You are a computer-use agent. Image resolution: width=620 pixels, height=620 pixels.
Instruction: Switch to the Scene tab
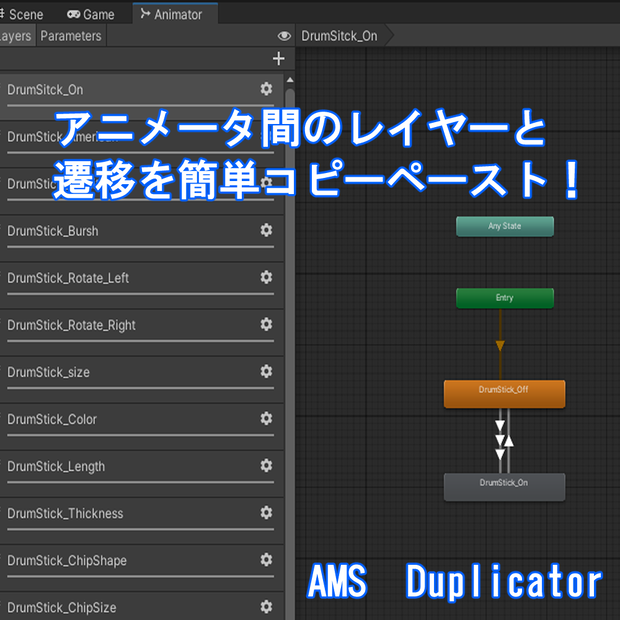pos(22,15)
